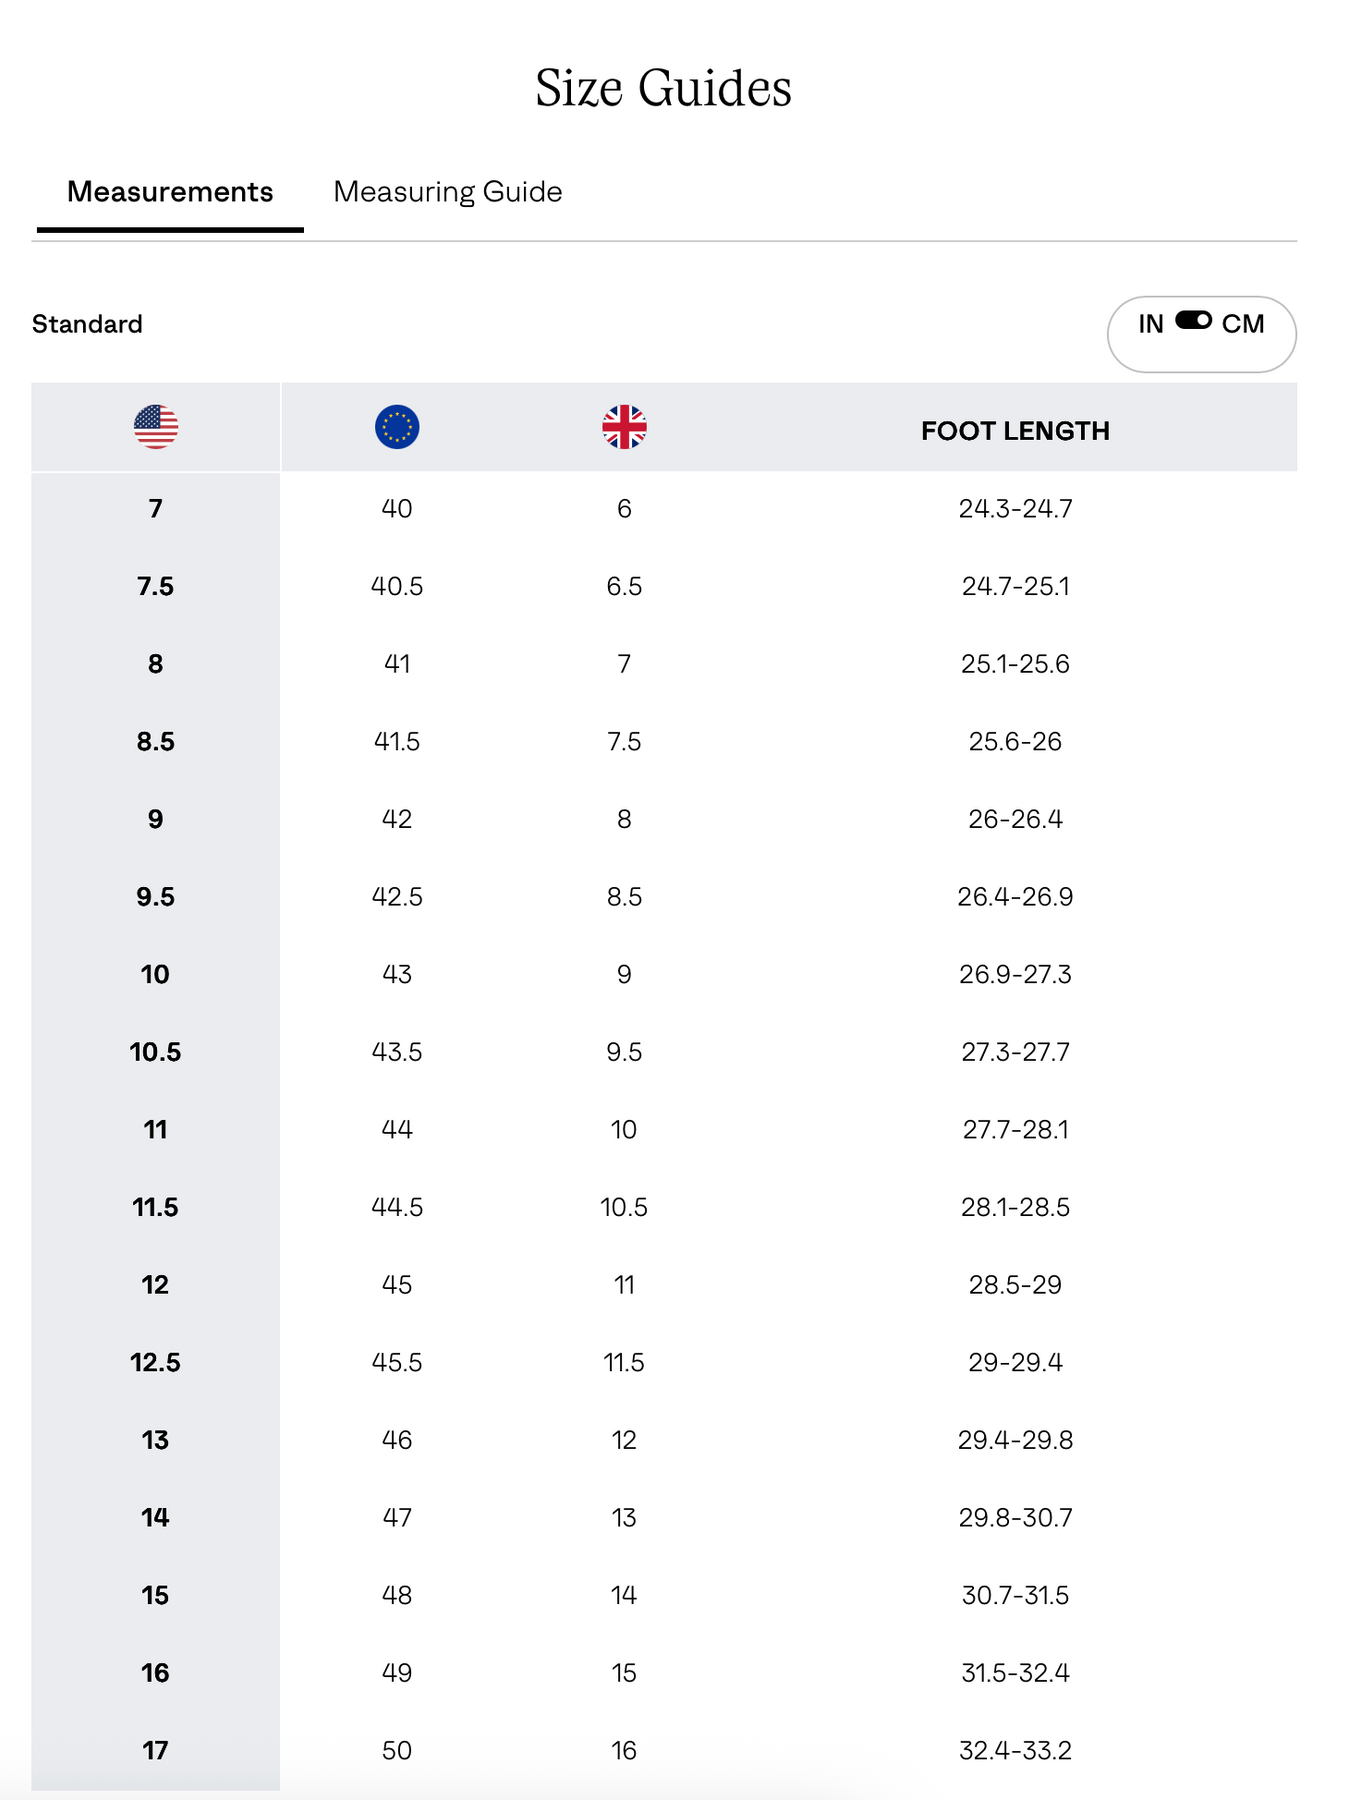Click EU size 42.5 cell
Image resolution: width=1349 pixels, height=1800 pixels.
coord(397,897)
